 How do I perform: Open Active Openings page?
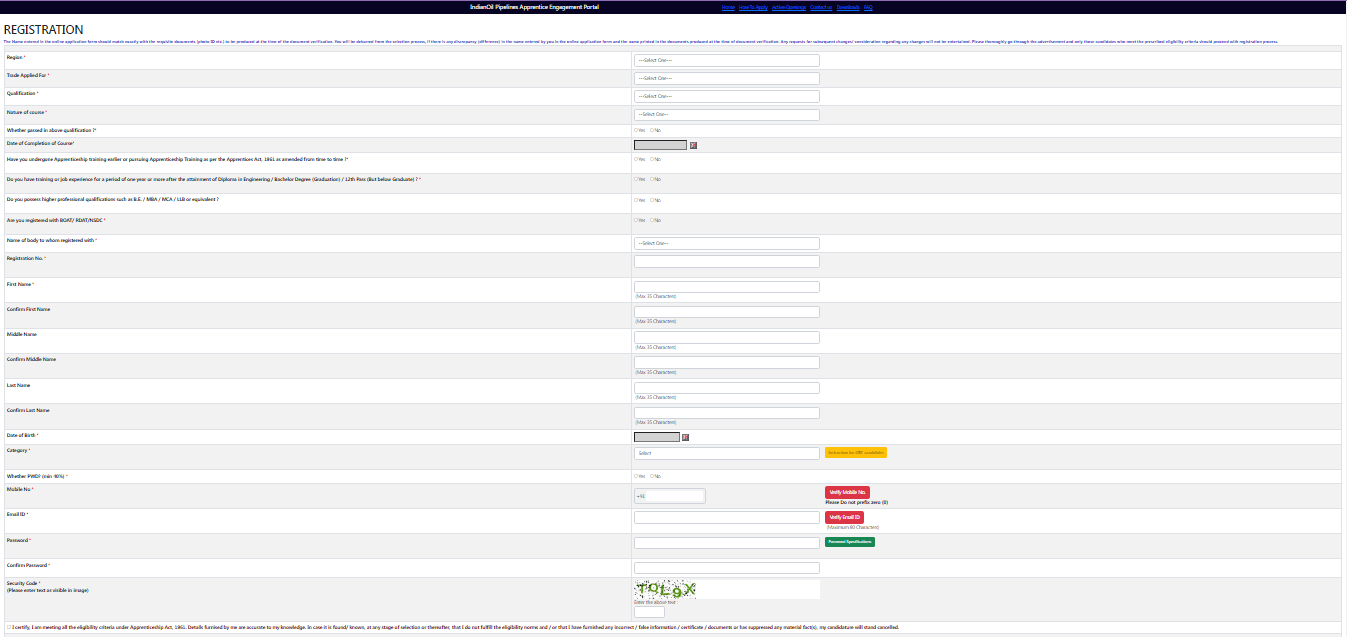pyautogui.click(x=788, y=7)
